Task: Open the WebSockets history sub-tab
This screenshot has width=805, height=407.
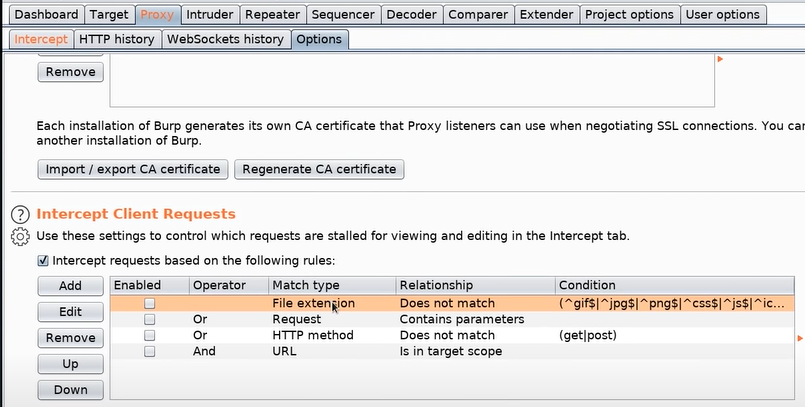Action: coord(225,39)
